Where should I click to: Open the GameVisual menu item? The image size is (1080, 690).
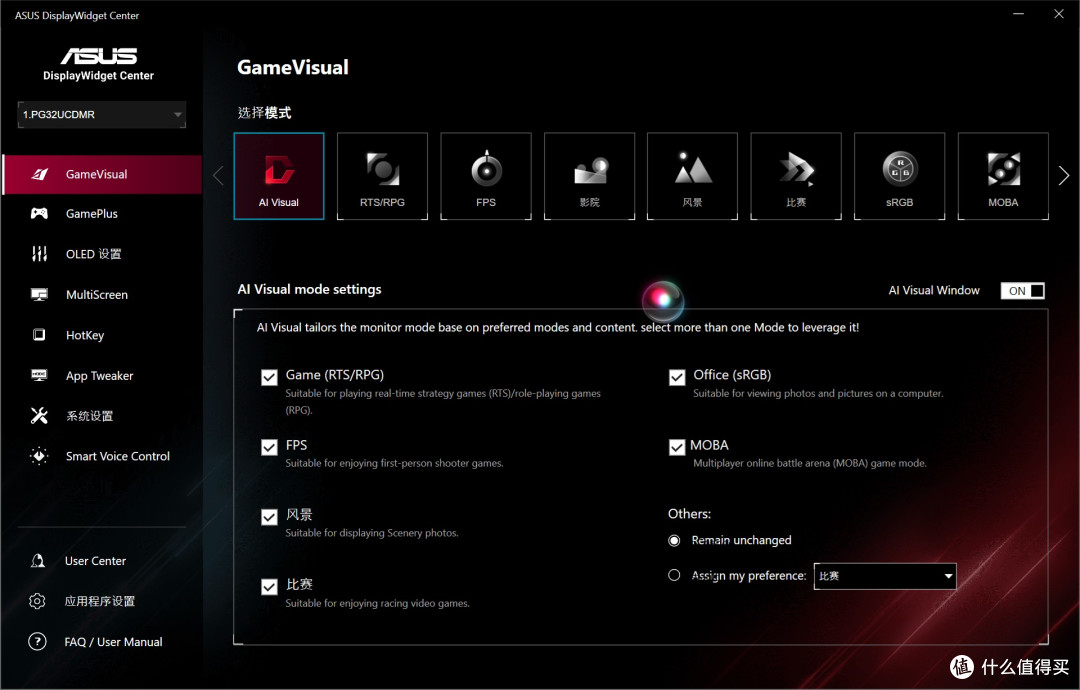click(x=102, y=174)
